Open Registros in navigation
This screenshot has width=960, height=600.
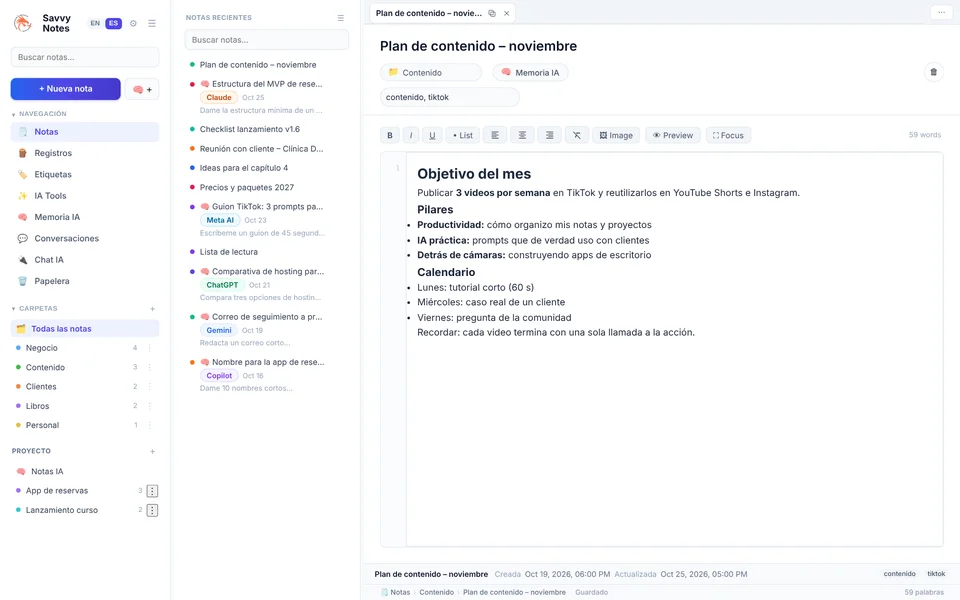point(84,153)
